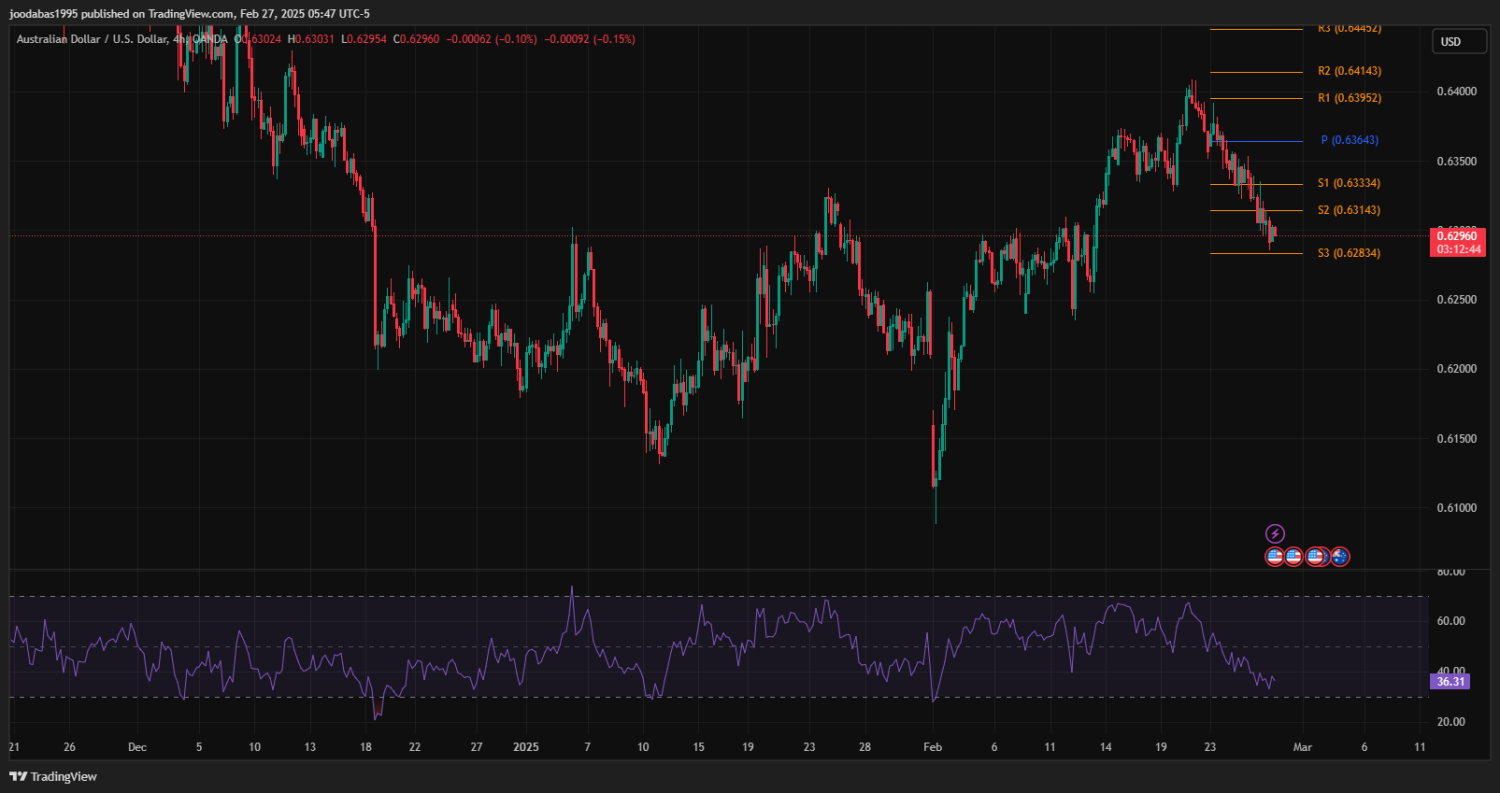This screenshot has height=793, width=1500.
Task: Select the RSI value label 36.31
Action: coord(1450,681)
